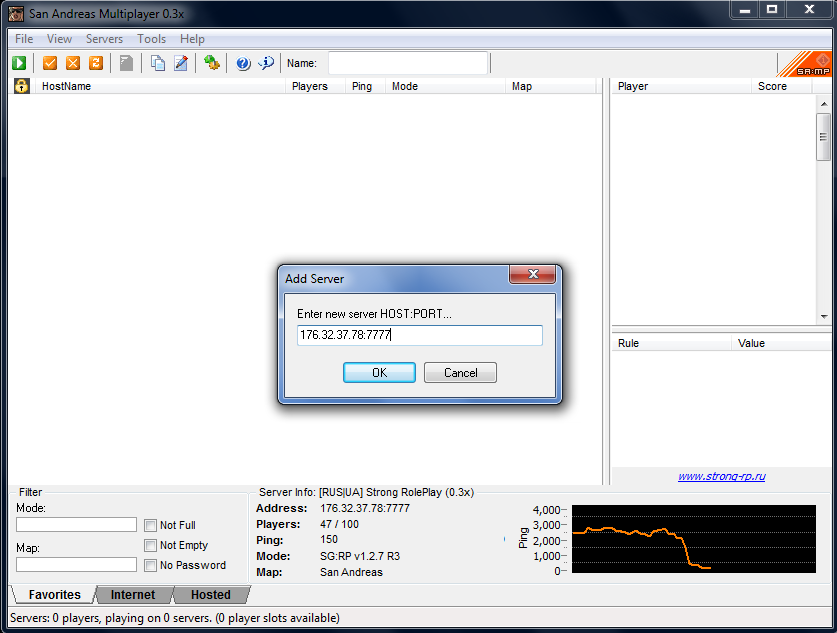Viewport: 837px width, 633px height.
Task: Click the status bar servers text
Action: point(175,618)
